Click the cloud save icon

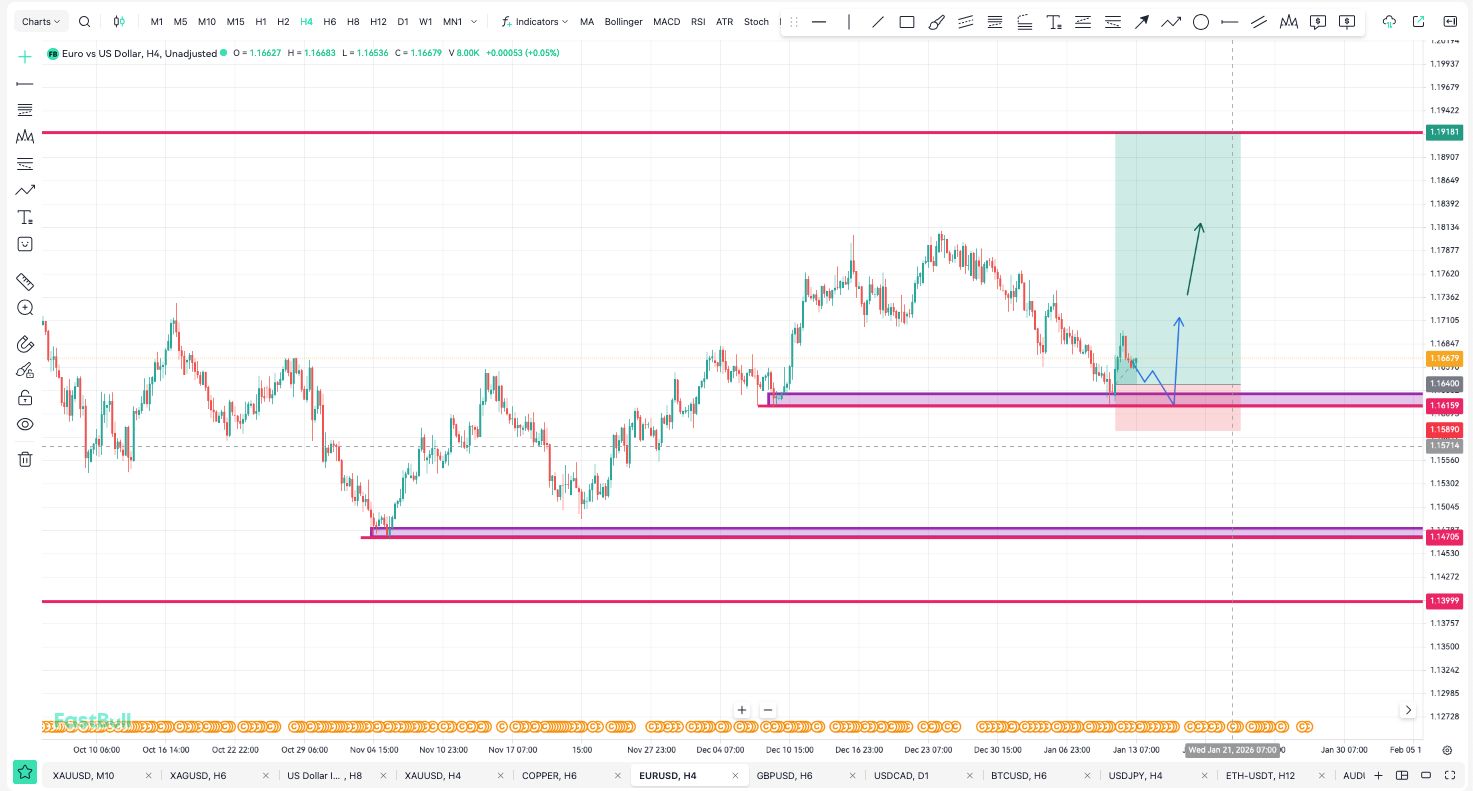pyautogui.click(x=1388, y=22)
